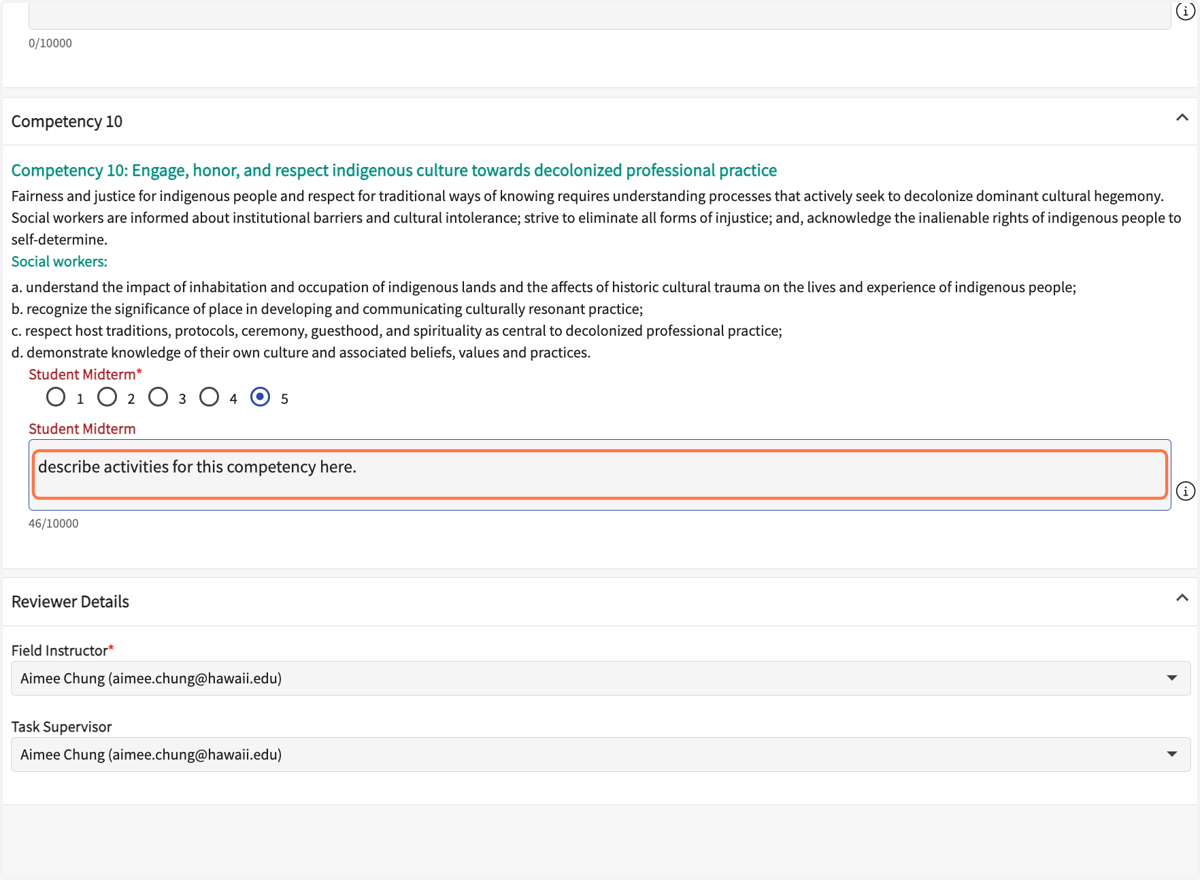Click the Competency 10 green heading text

[394, 170]
